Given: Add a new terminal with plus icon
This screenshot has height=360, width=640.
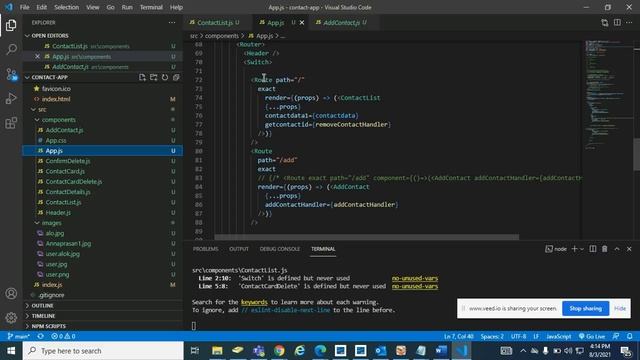Looking at the screenshot, I should pyautogui.click(x=574, y=249).
